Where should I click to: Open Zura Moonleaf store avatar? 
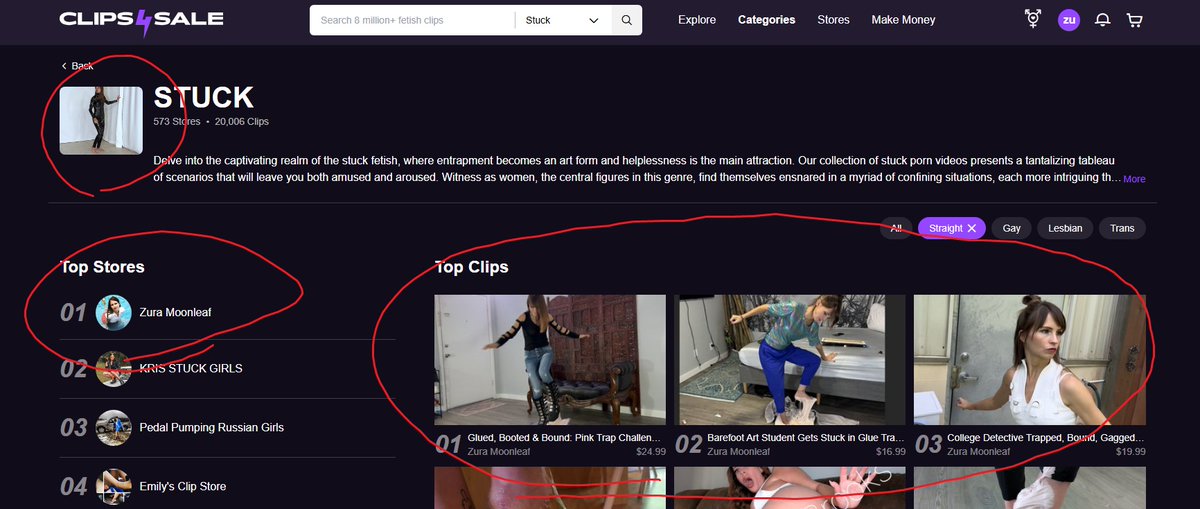(x=114, y=312)
